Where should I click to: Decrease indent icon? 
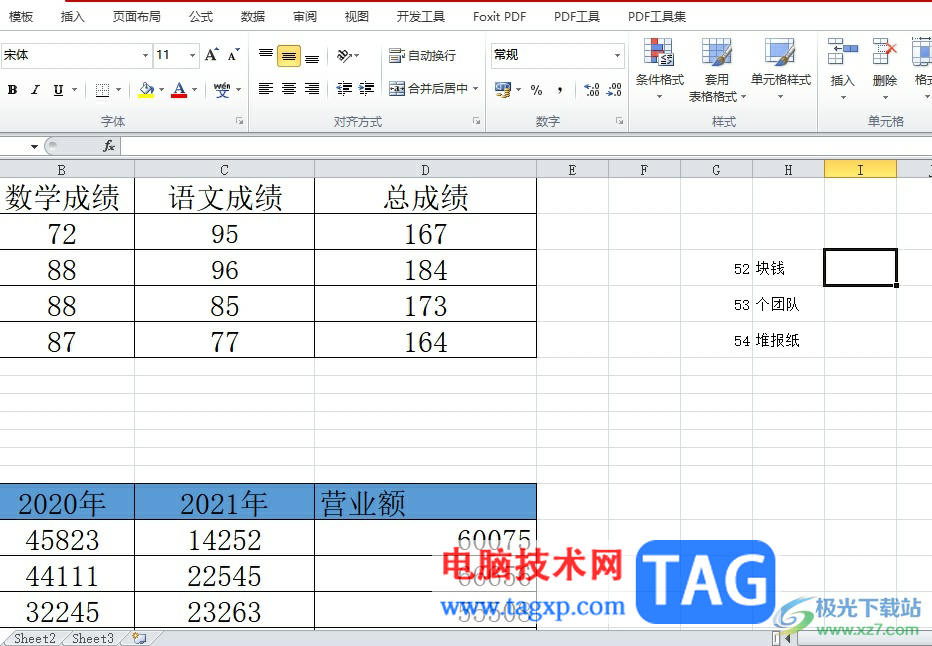(x=344, y=89)
